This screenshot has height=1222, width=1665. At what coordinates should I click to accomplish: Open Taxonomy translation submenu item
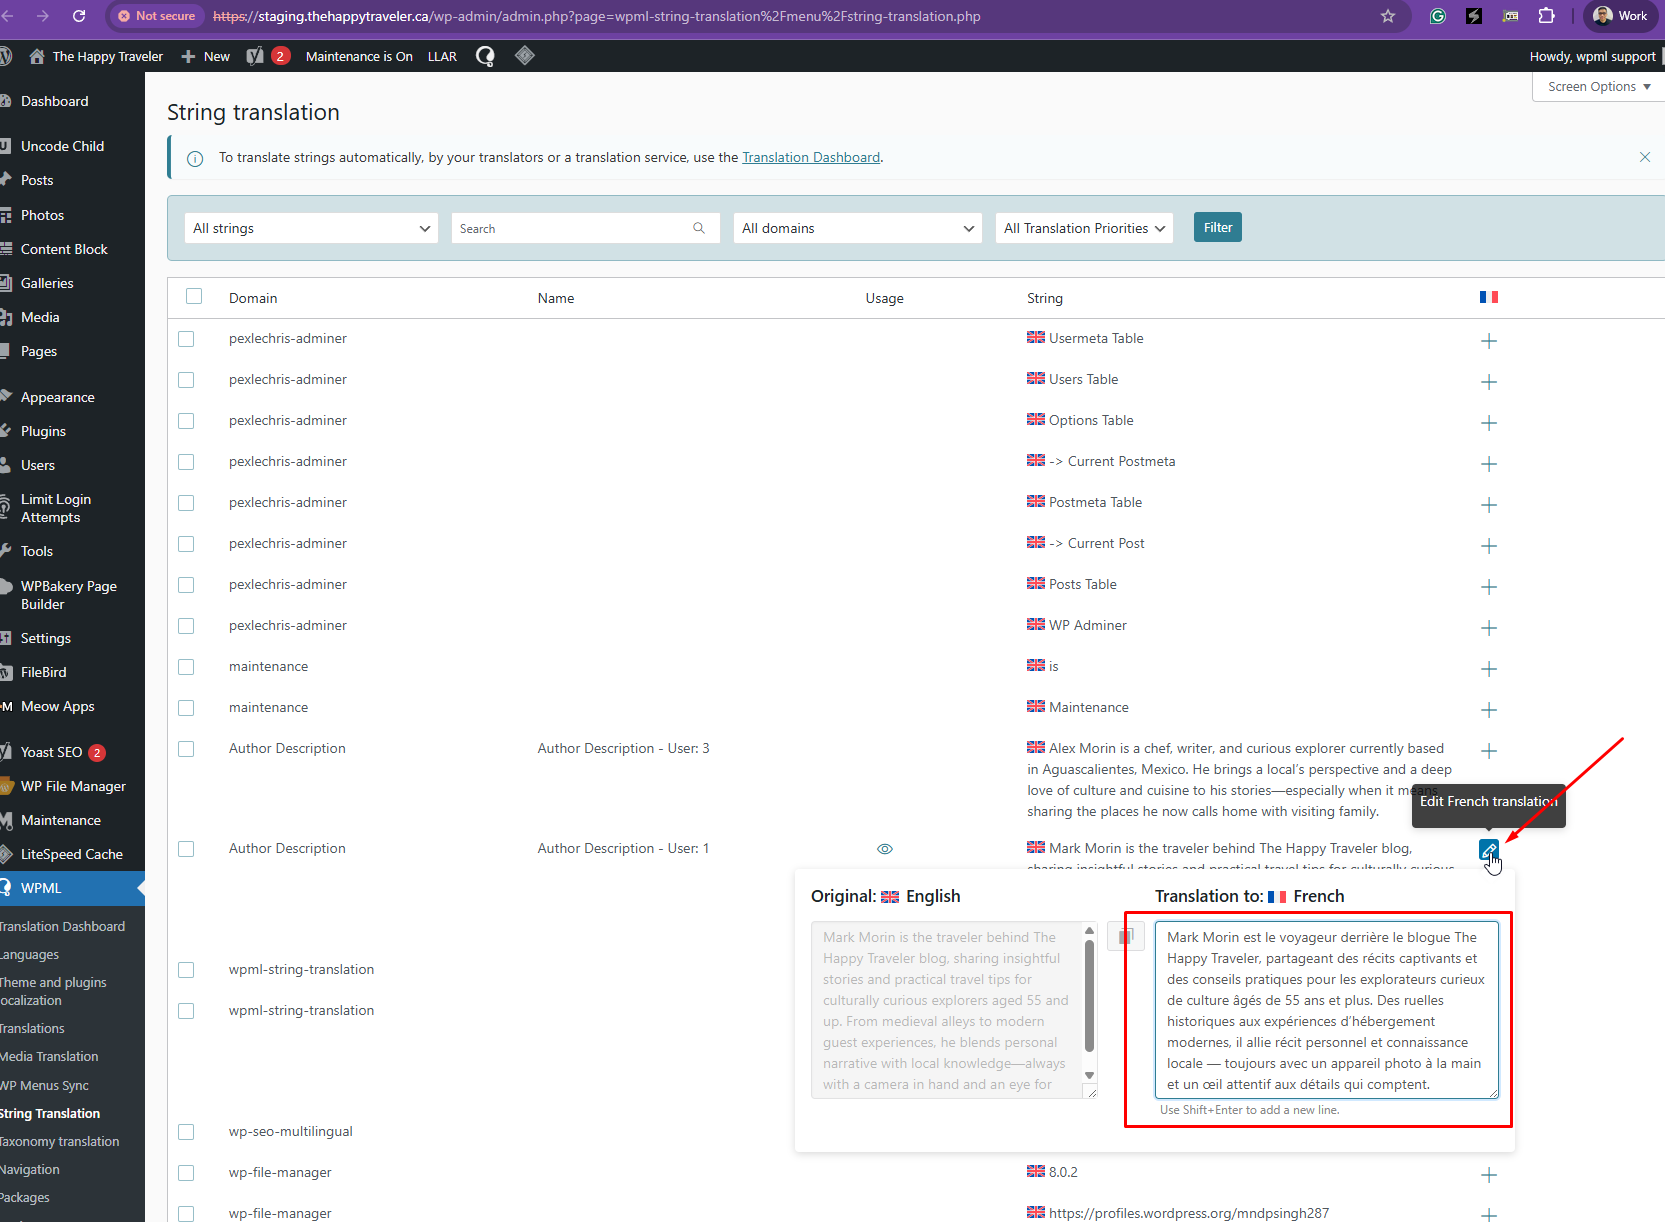(x=60, y=1141)
